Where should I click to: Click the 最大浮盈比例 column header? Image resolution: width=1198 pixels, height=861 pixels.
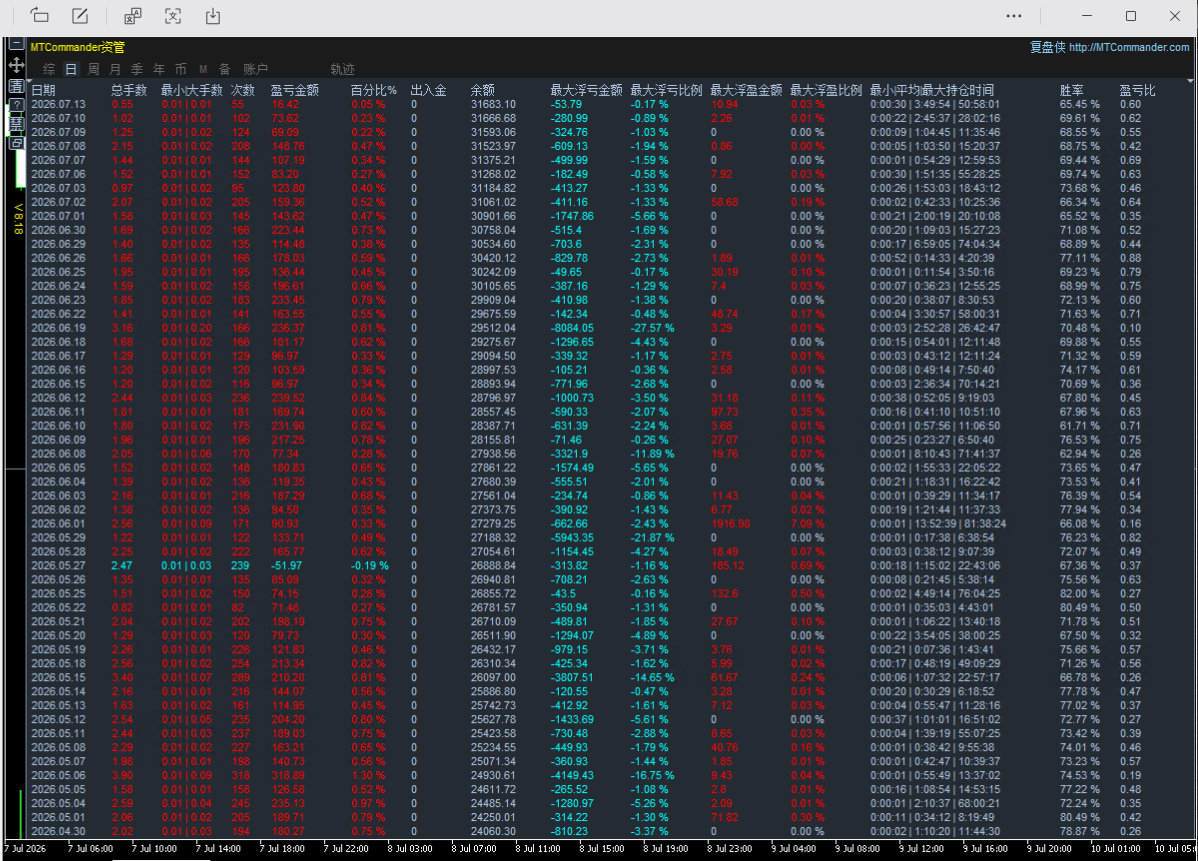(x=826, y=90)
